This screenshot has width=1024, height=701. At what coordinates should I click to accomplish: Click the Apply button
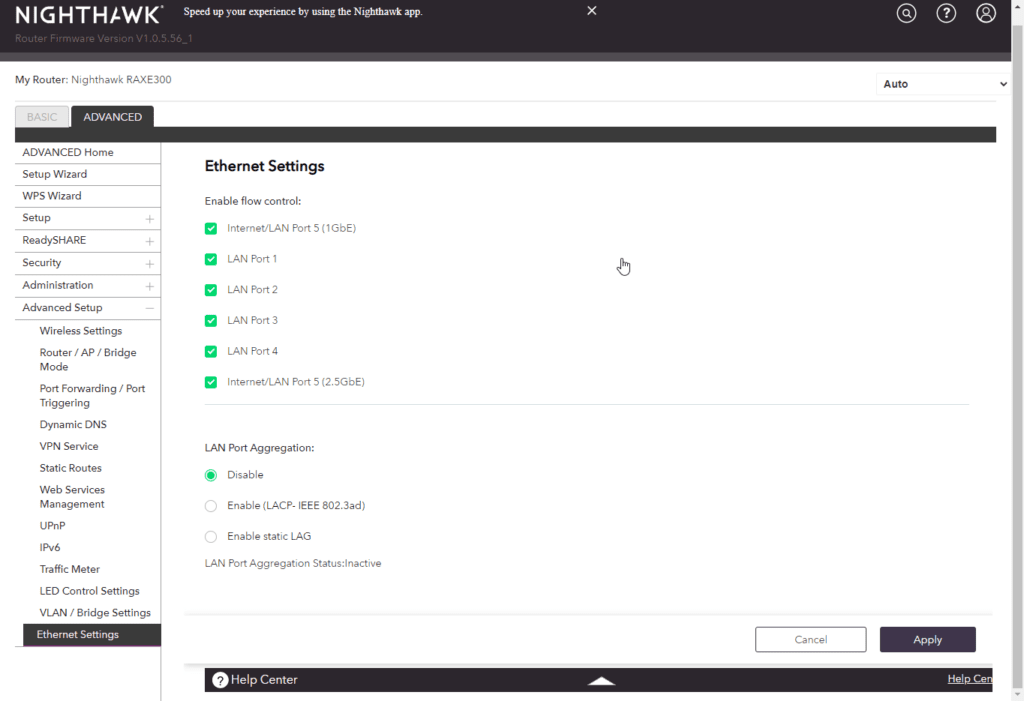pyautogui.click(x=927, y=640)
